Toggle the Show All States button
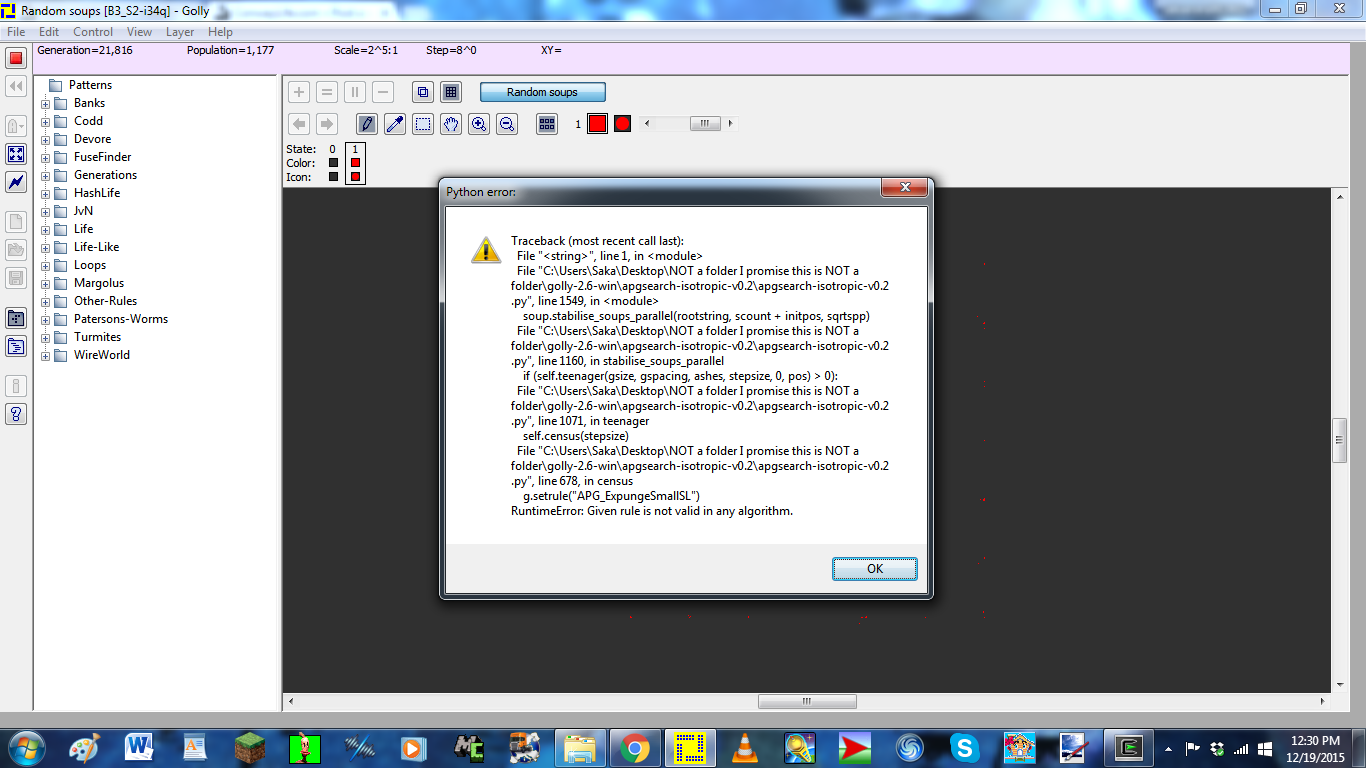The height and width of the screenshot is (768, 1366). point(547,124)
